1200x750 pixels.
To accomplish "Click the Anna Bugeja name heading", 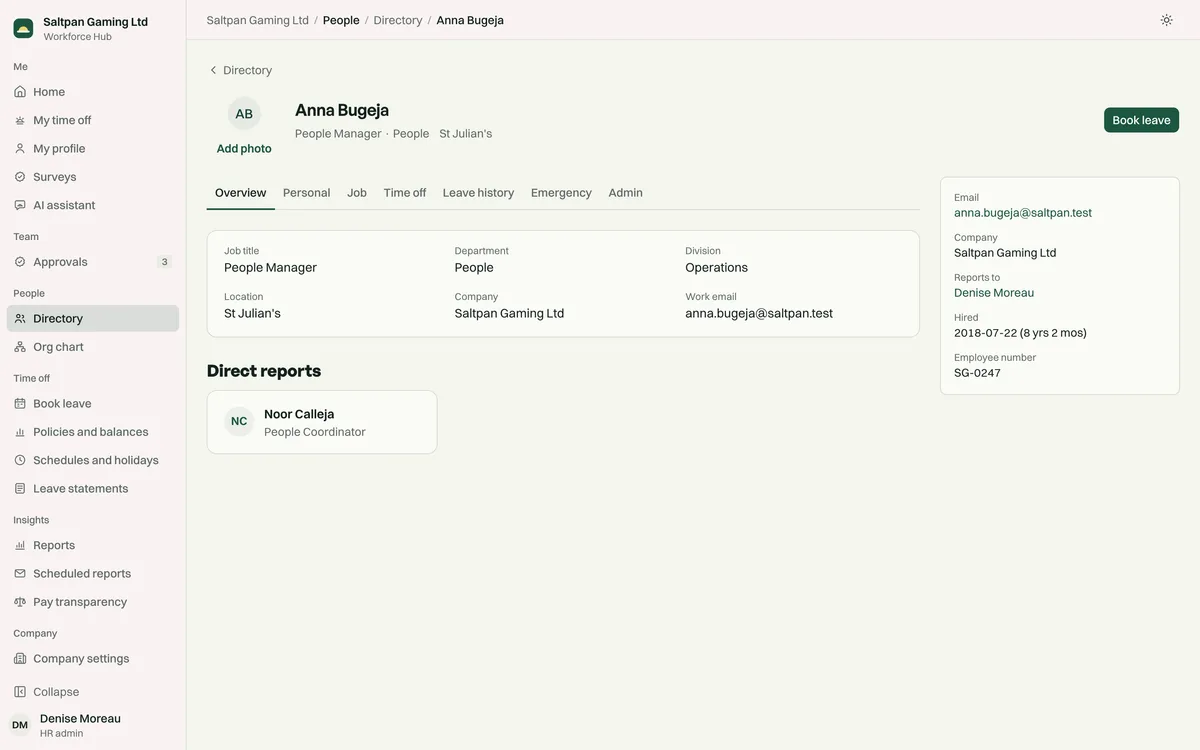I will pyautogui.click(x=342, y=110).
